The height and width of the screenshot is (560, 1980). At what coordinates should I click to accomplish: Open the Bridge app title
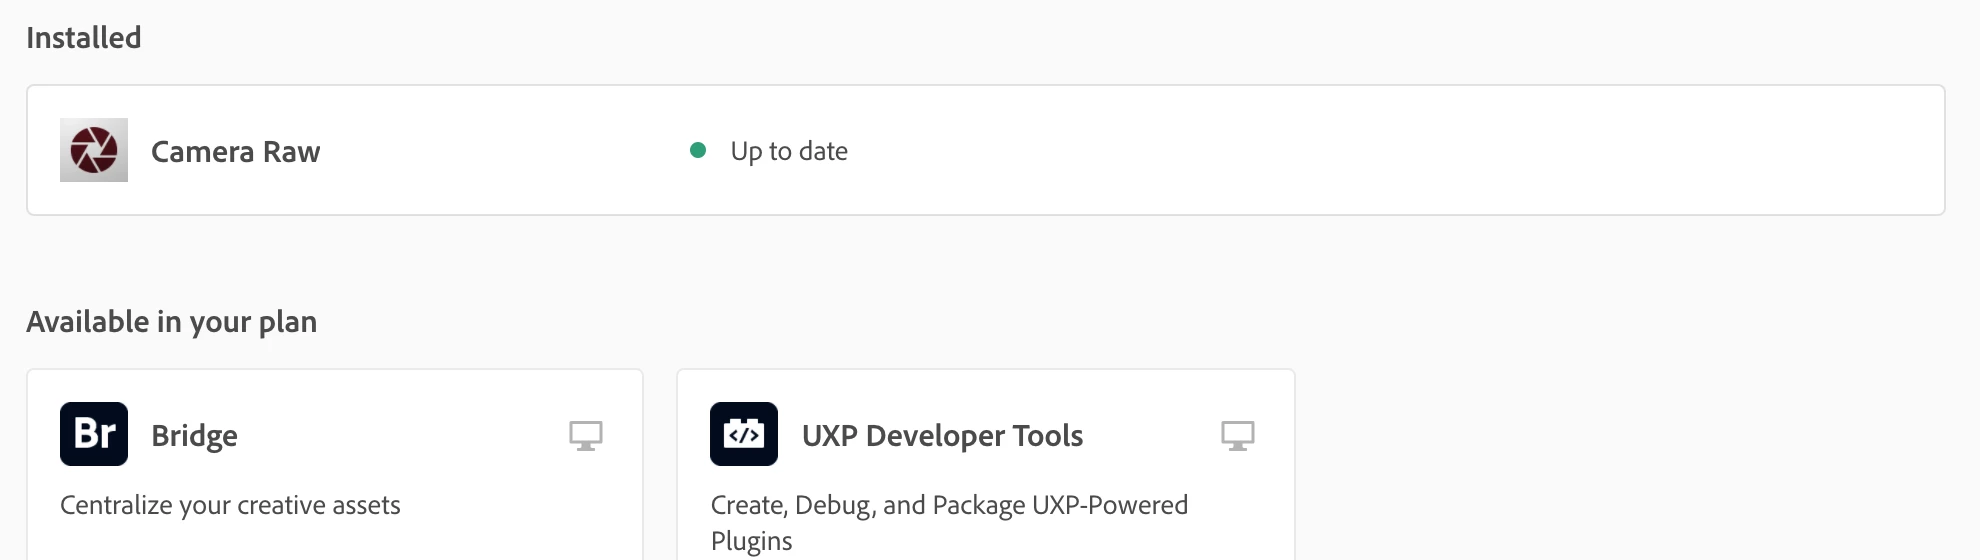click(194, 436)
